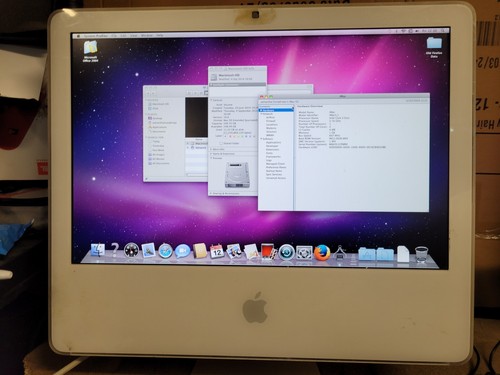500x375 pixels.
Task: Expand Sharing & Permissions in Info window
Action: (211, 193)
